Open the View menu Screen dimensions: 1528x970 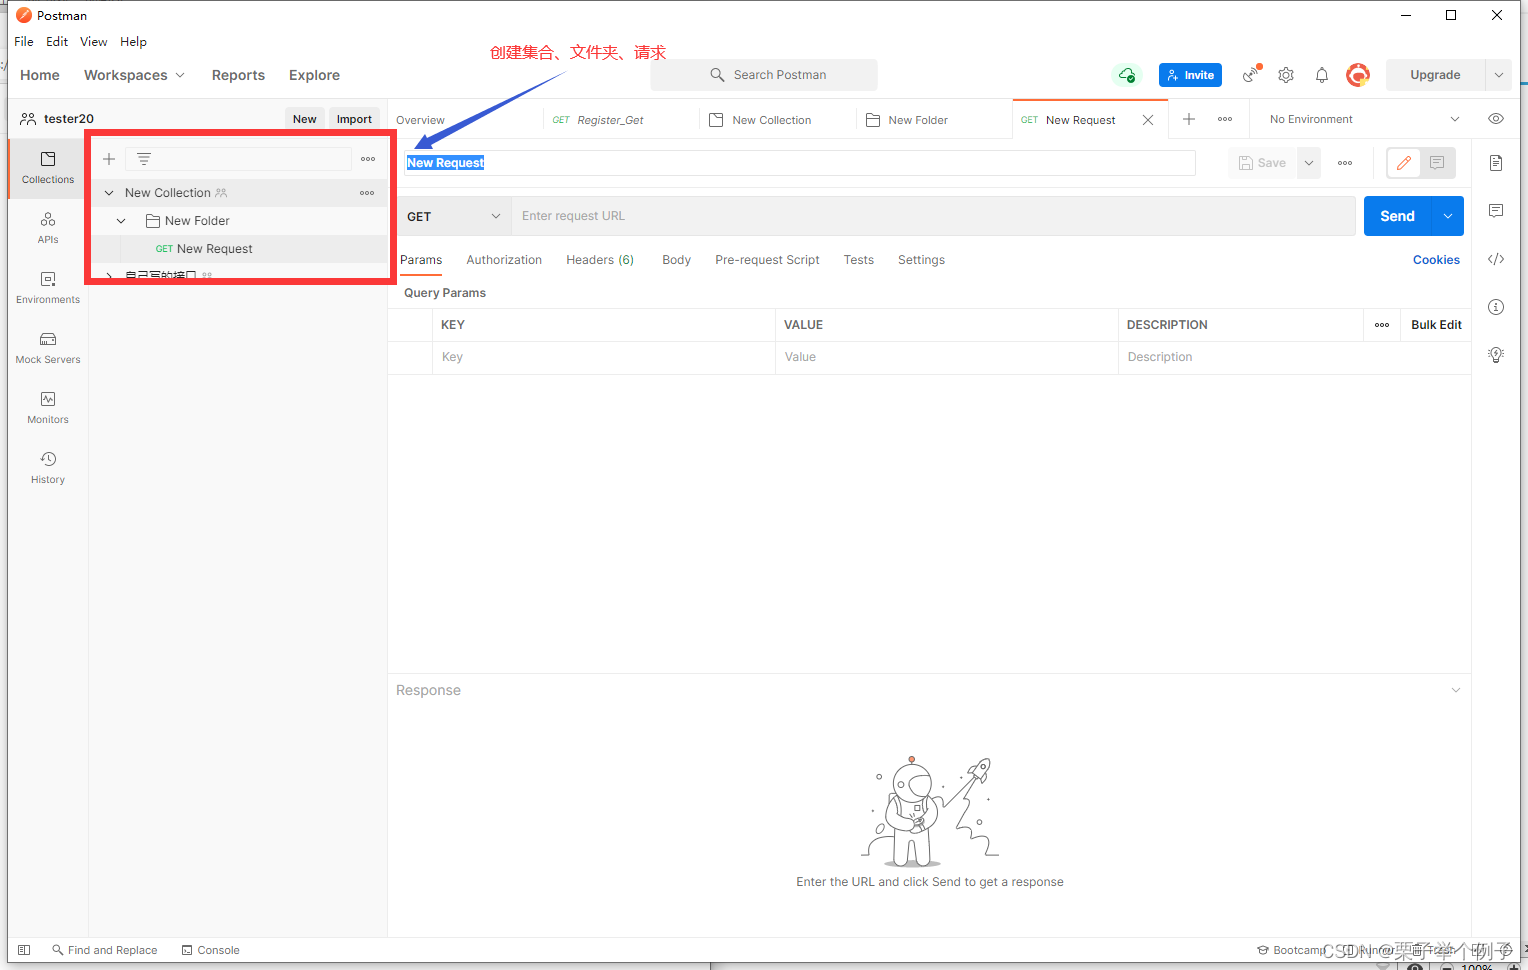point(94,42)
